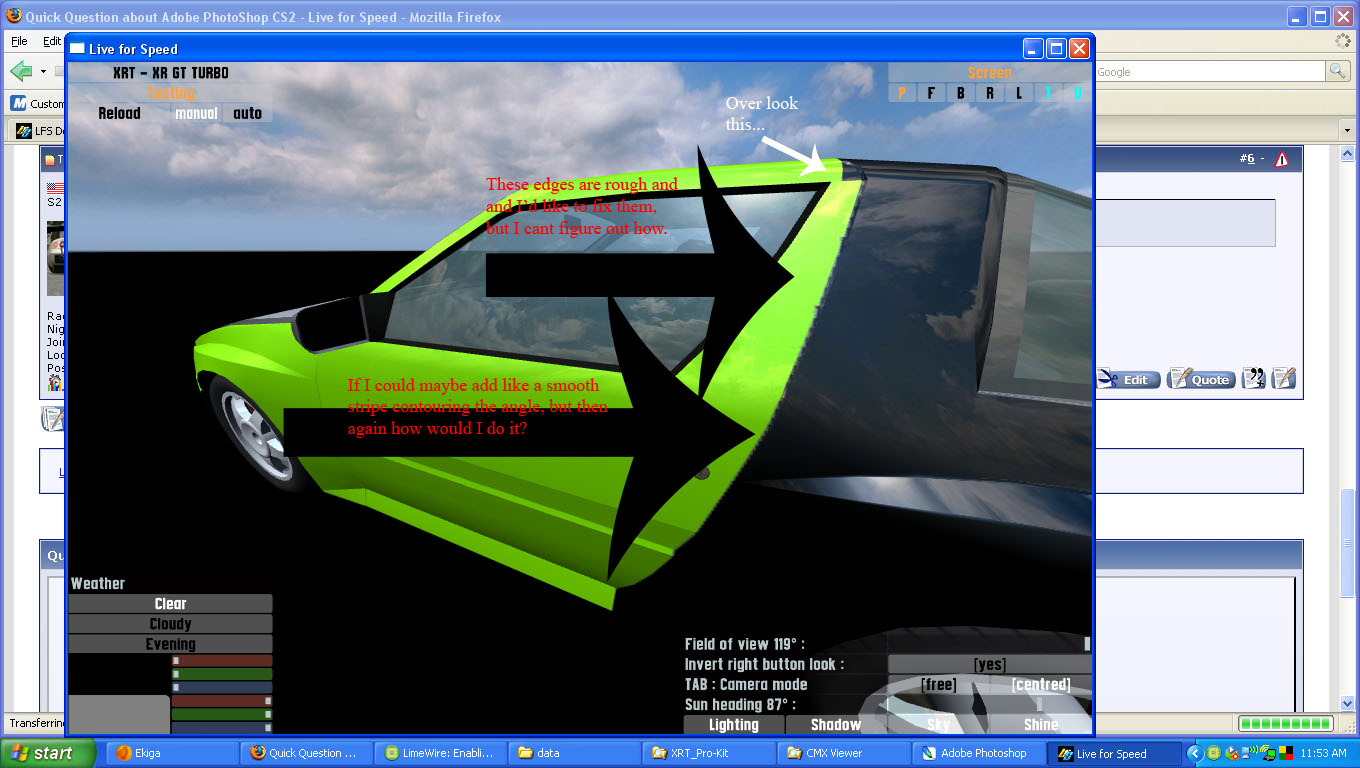Click the lower green colour slider
The height and width of the screenshot is (768, 1360).
(x=222, y=714)
